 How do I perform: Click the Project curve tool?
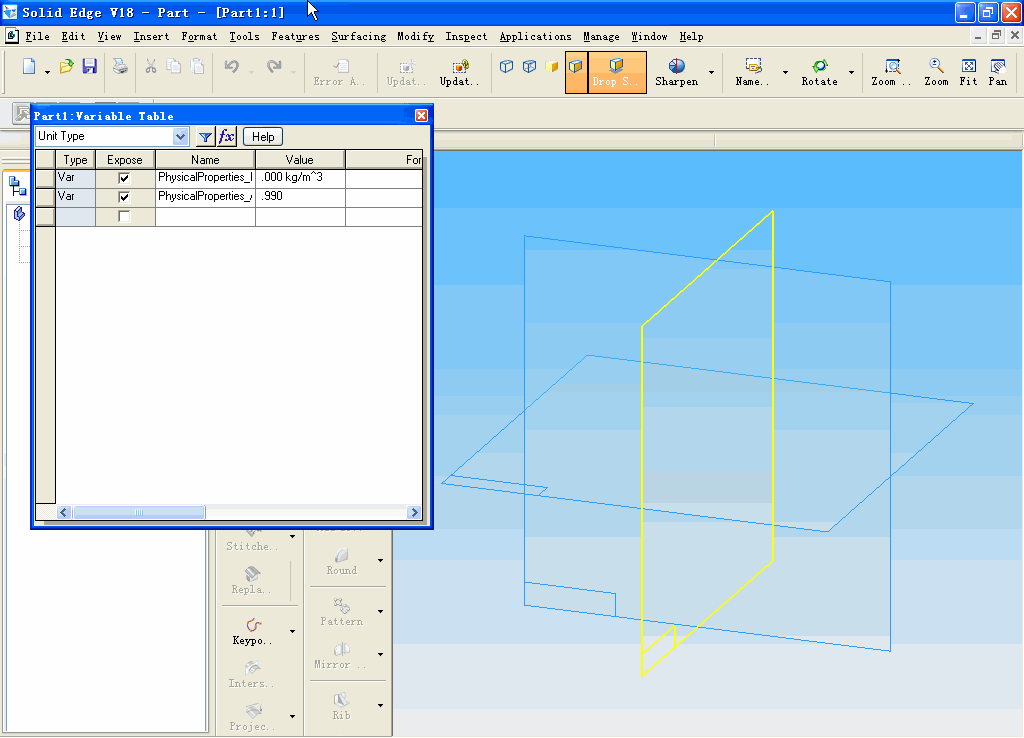pyautogui.click(x=252, y=717)
